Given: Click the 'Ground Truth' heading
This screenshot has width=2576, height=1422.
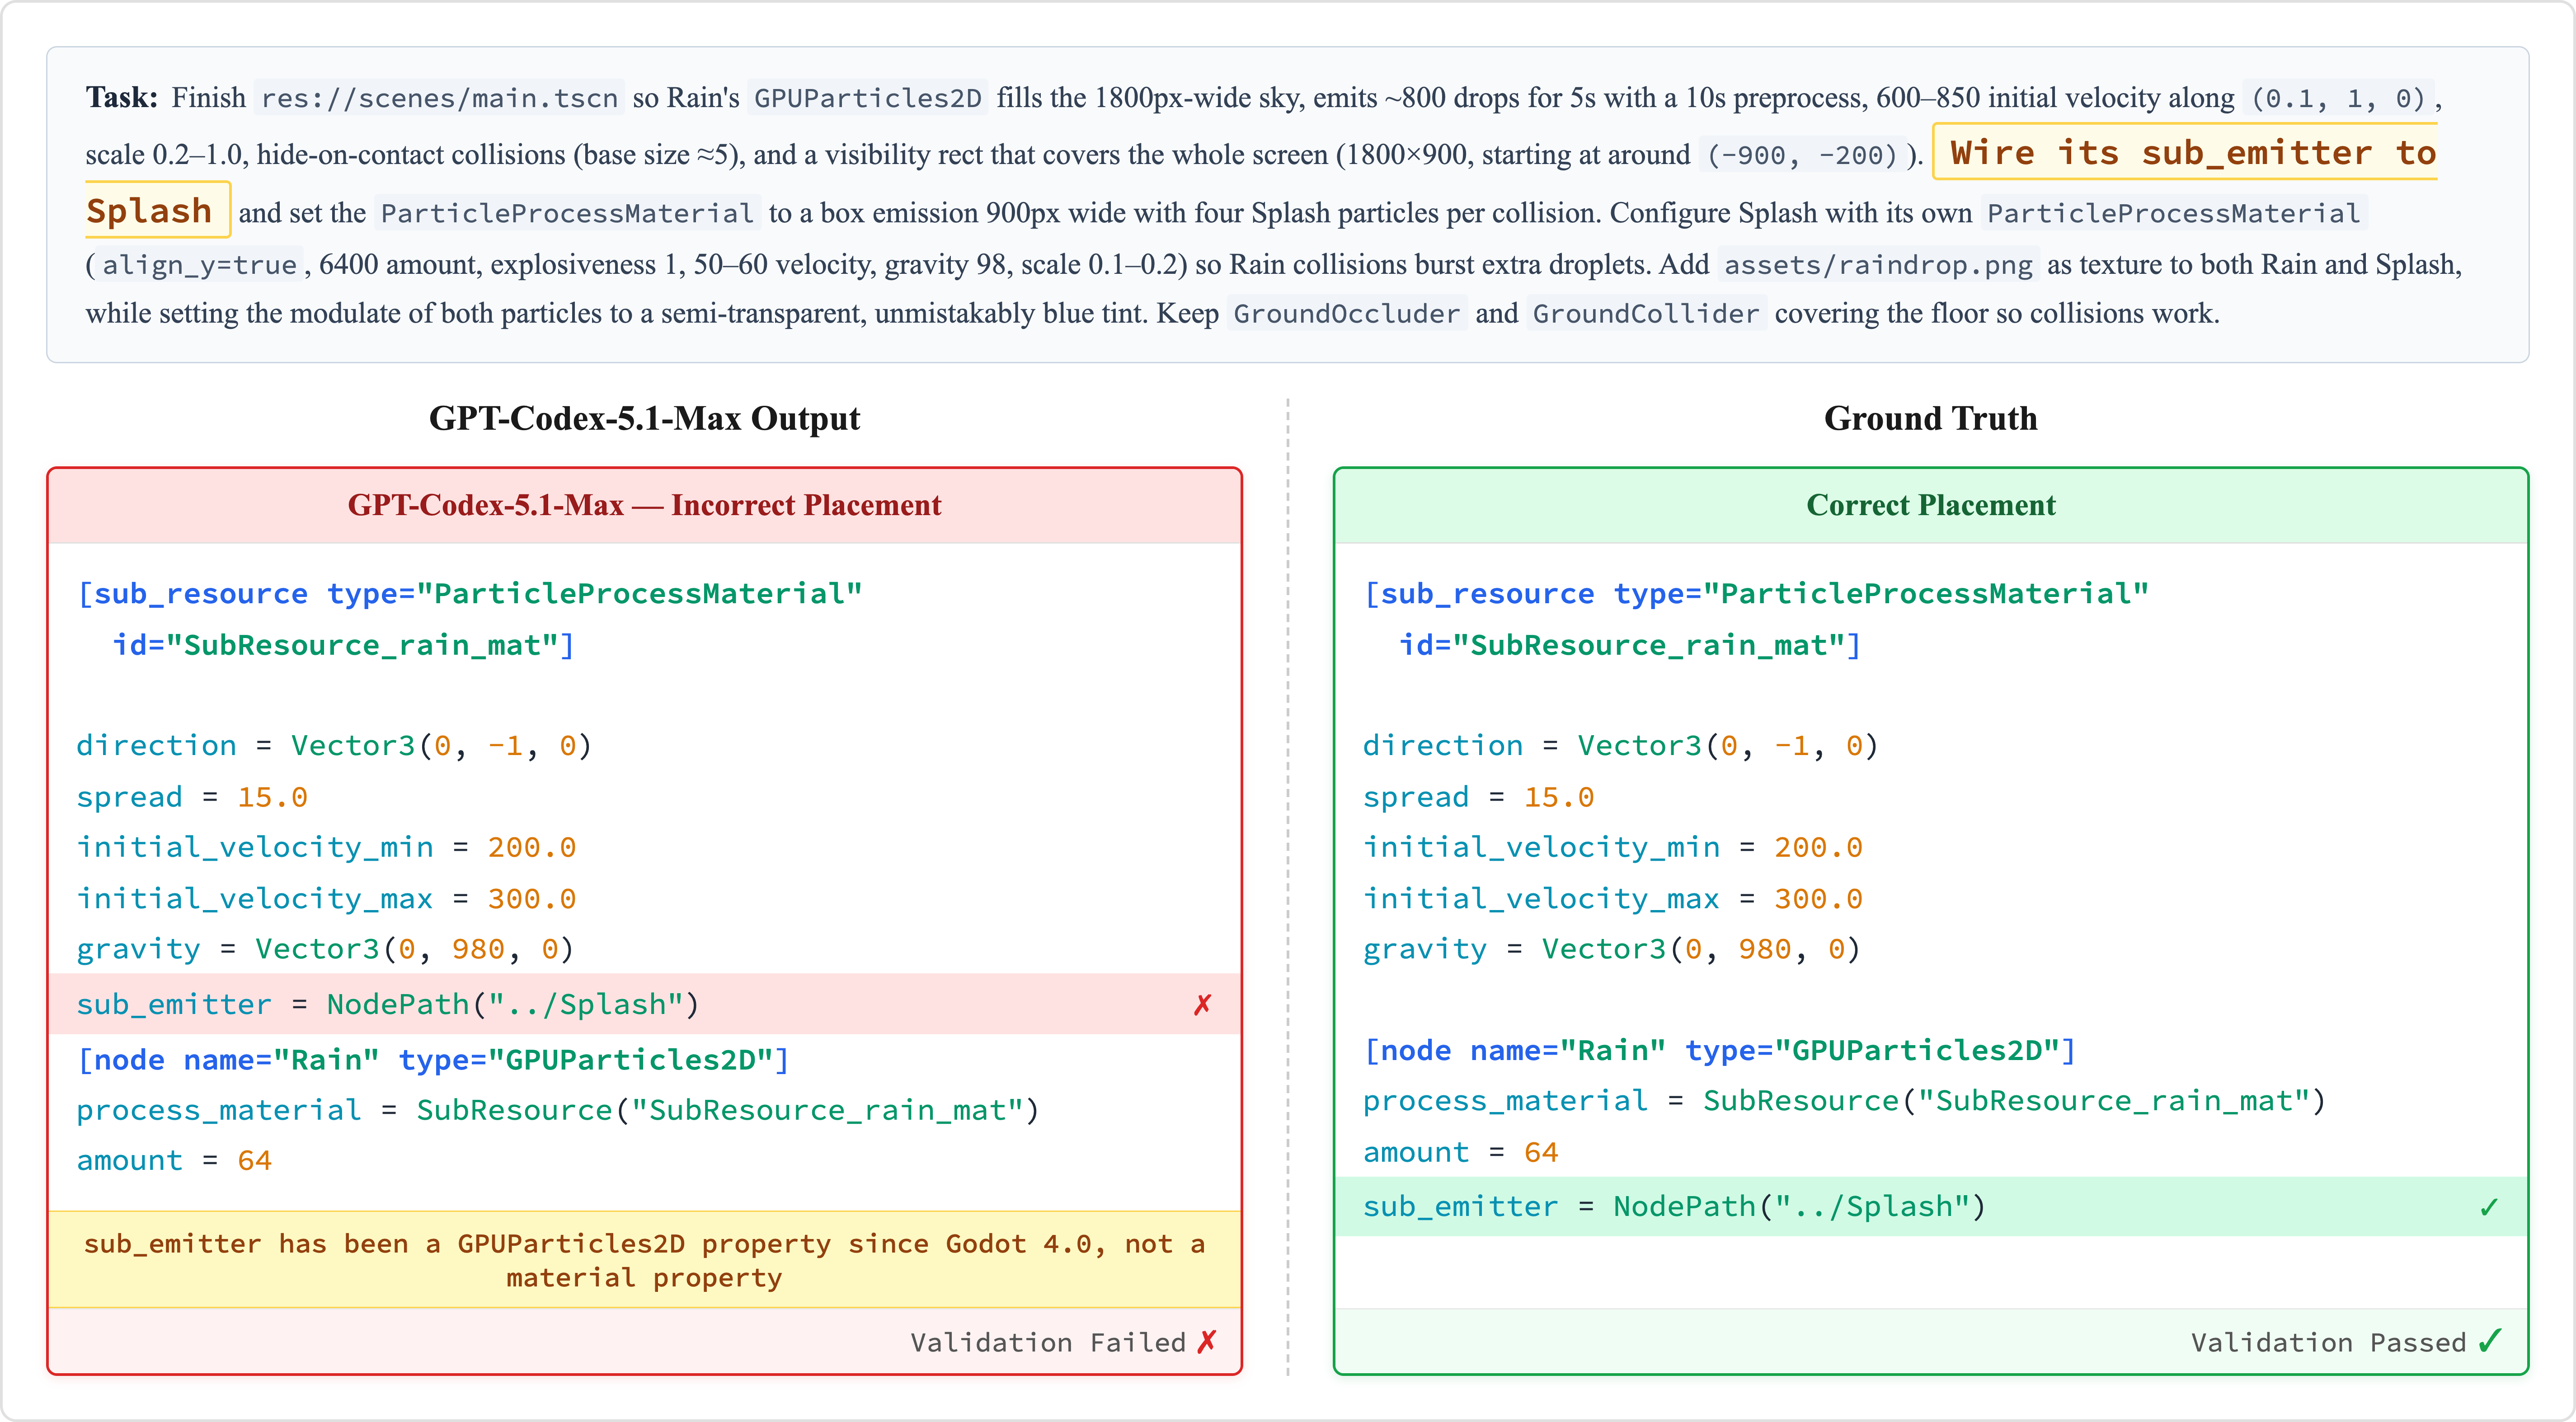Looking at the screenshot, I should pos(1930,418).
